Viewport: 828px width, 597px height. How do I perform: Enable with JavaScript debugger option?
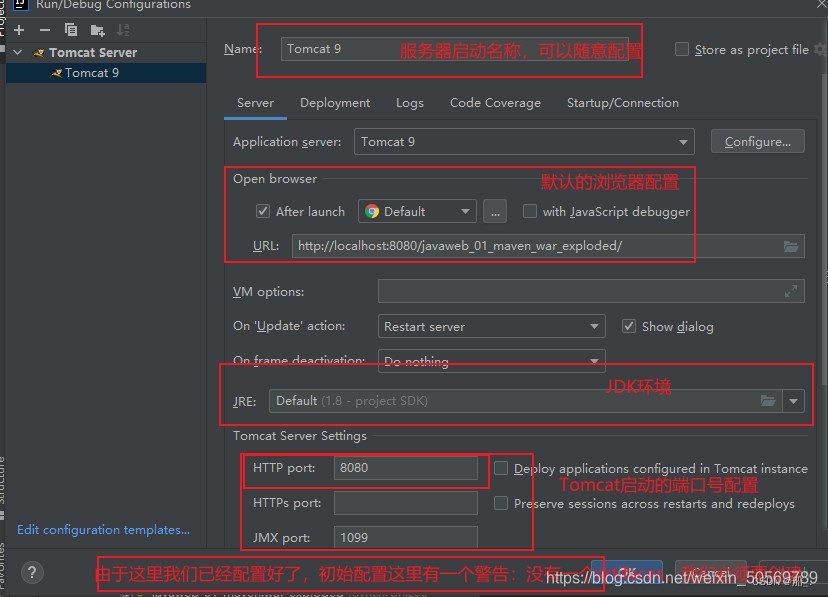pyautogui.click(x=529, y=212)
